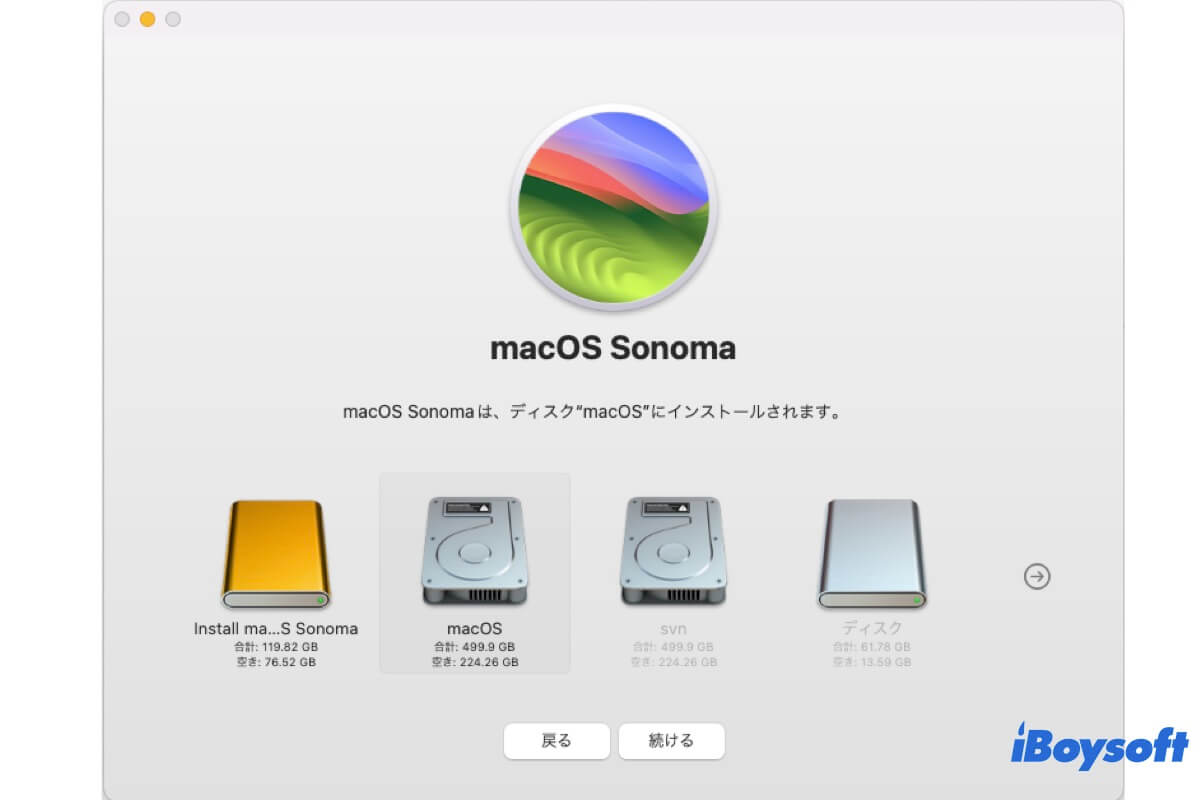
Task: Select the greyed-out svn hard disk icon
Action: tap(674, 551)
